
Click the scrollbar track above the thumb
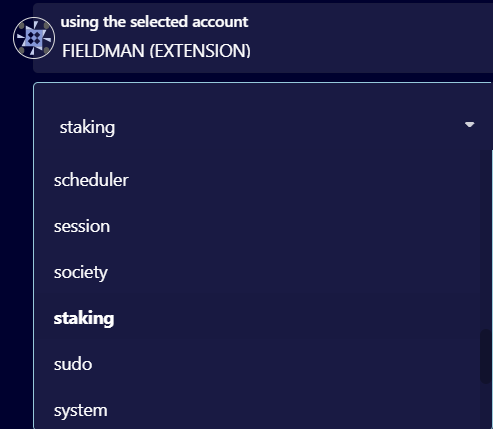coord(485,240)
